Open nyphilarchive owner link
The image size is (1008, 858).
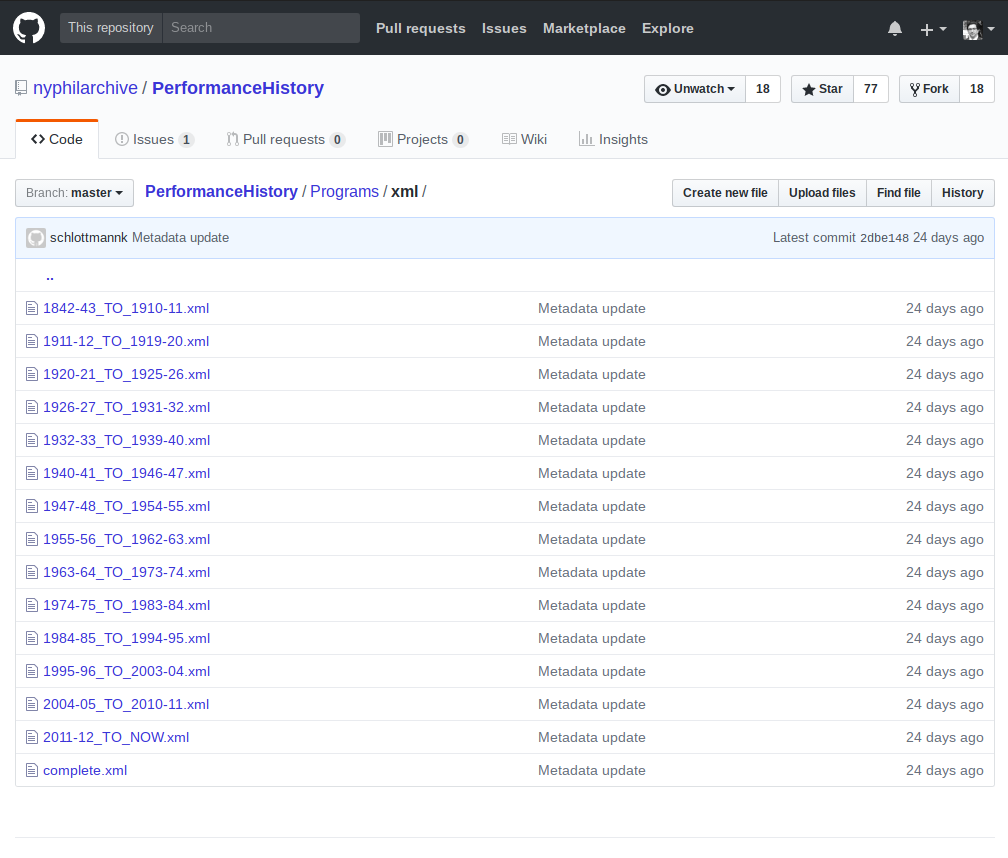tap(86, 88)
